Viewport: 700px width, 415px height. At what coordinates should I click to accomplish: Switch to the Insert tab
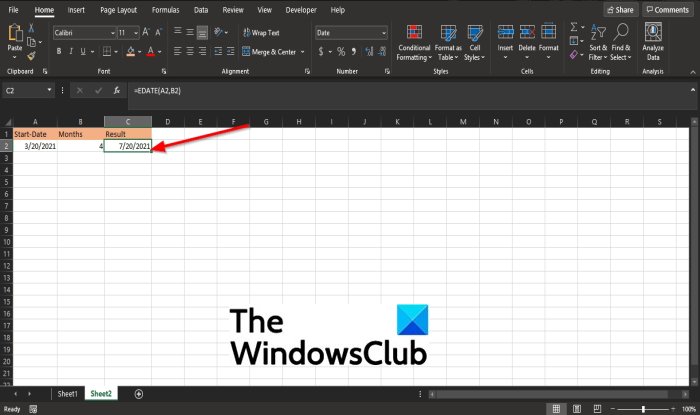[76, 10]
